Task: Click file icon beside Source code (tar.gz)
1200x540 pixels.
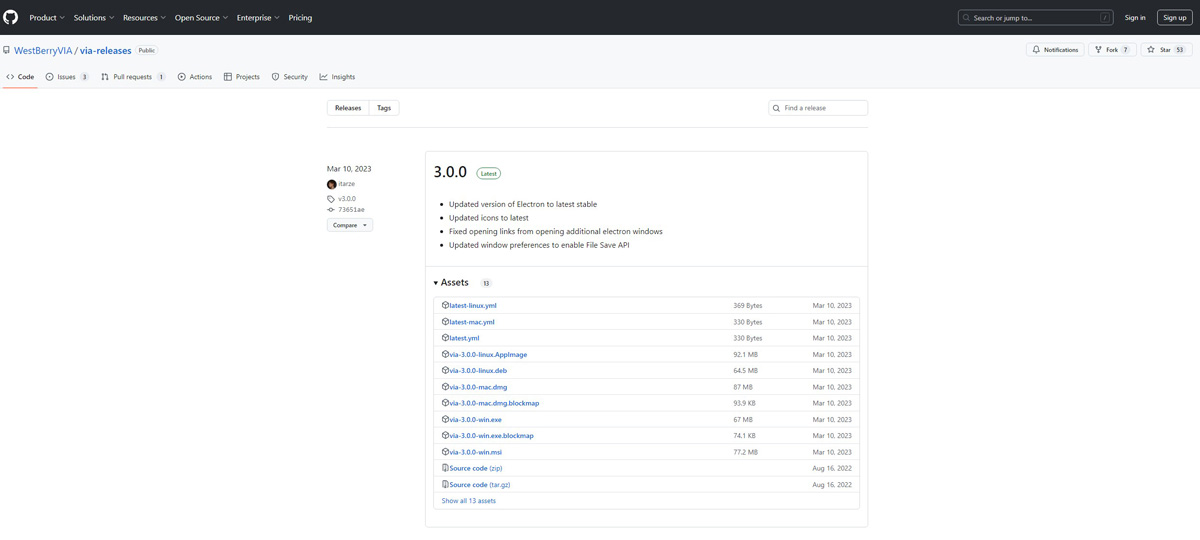Action: pos(446,484)
